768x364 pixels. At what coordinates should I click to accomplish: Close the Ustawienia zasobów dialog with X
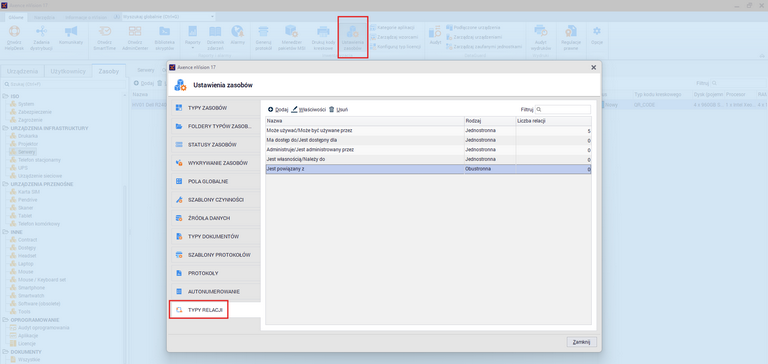tap(594, 67)
